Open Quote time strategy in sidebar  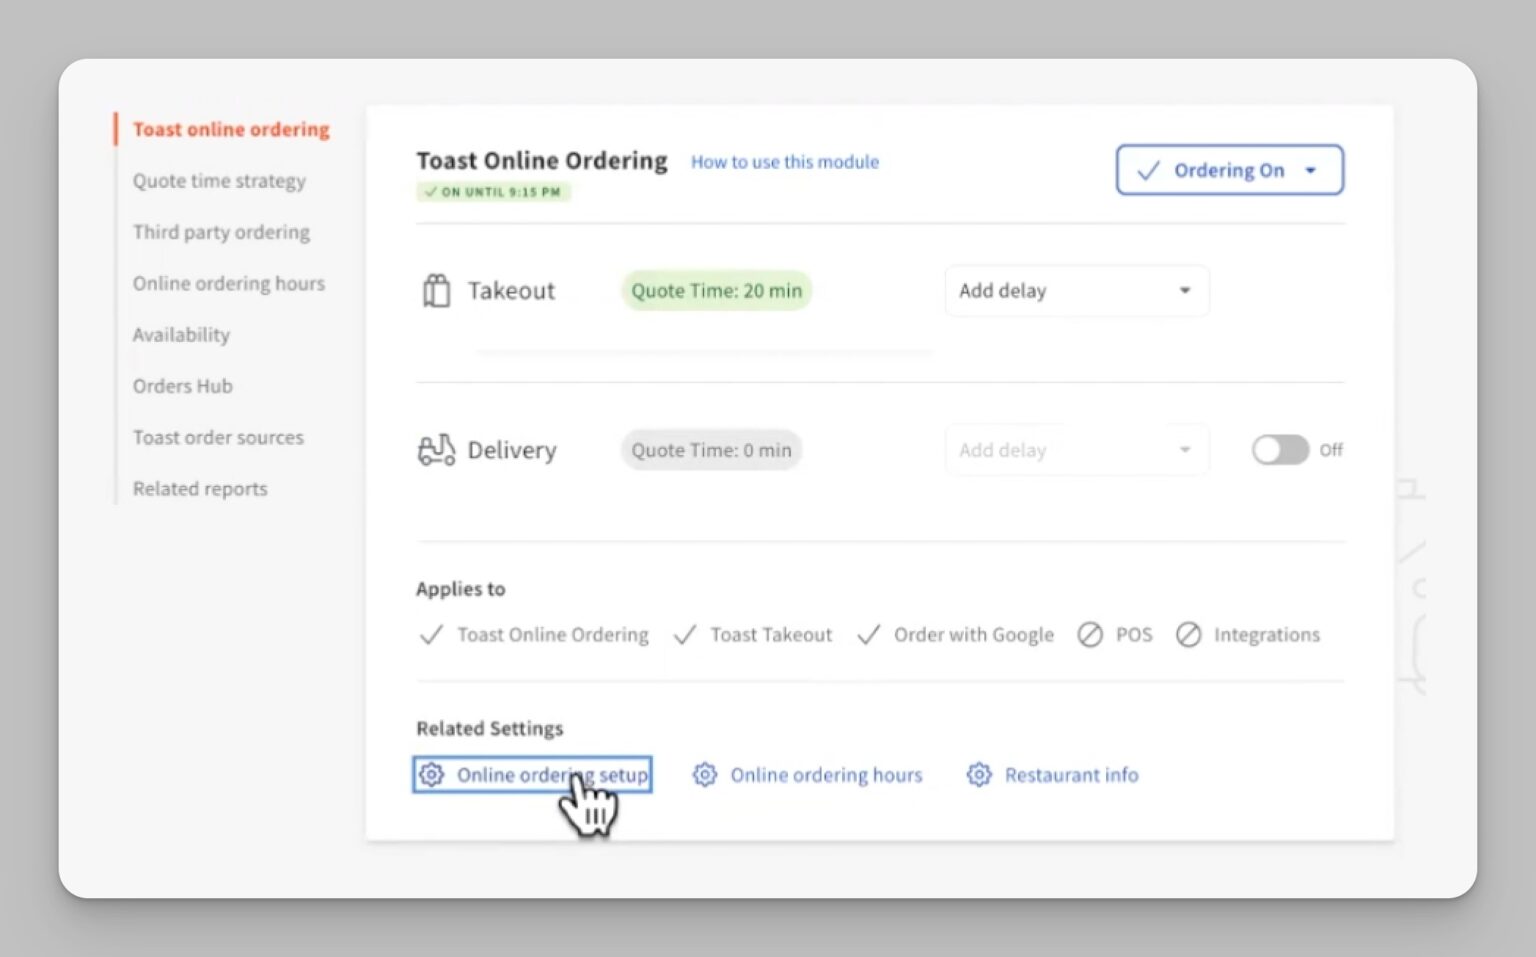tap(219, 181)
